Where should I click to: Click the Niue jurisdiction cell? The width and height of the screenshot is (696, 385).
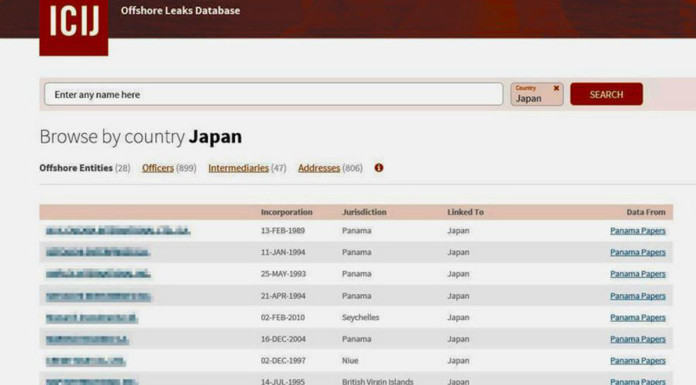350,361
